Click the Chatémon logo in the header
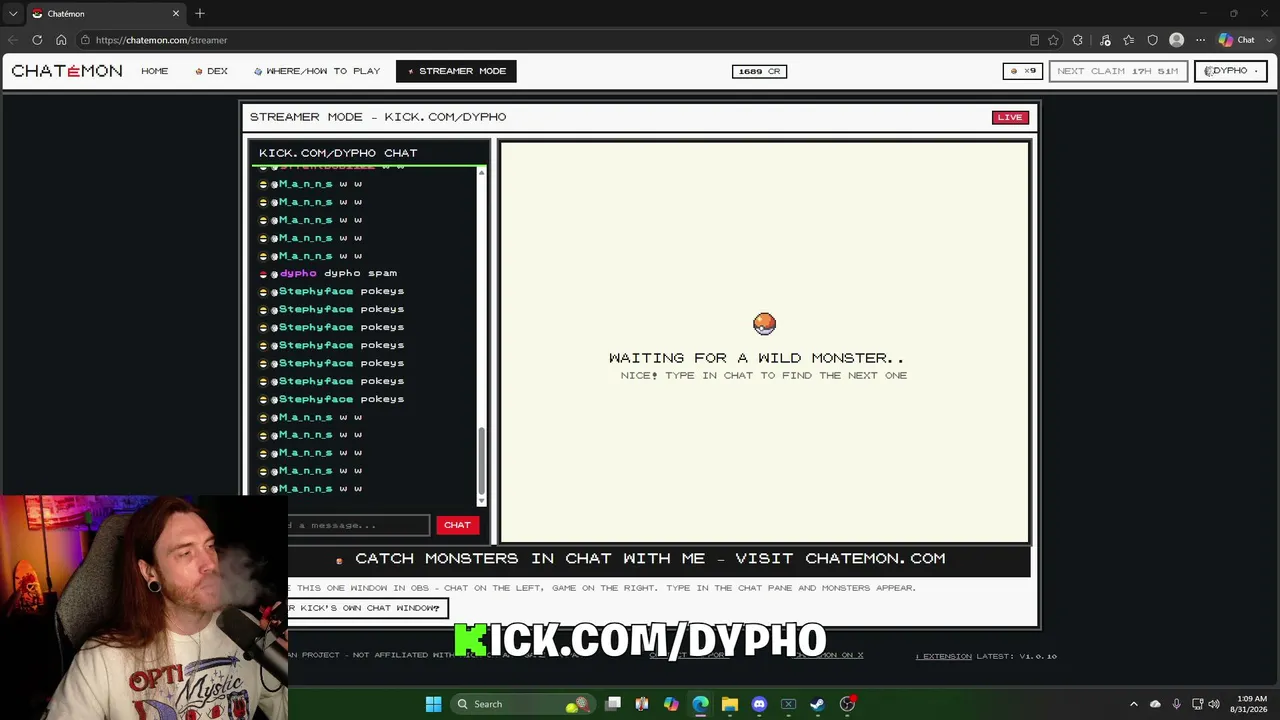The height and width of the screenshot is (720, 1280). (67, 71)
